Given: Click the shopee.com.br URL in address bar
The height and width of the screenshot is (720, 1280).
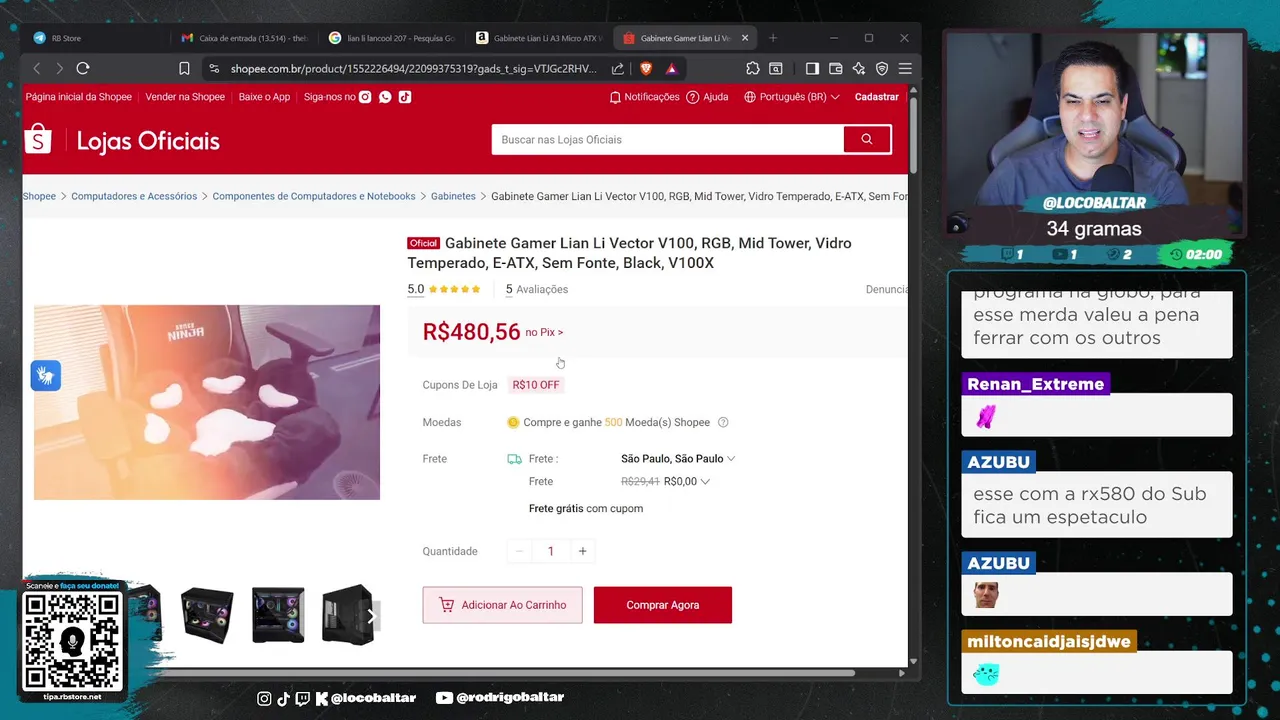Looking at the screenshot, I should pos(413,69).
